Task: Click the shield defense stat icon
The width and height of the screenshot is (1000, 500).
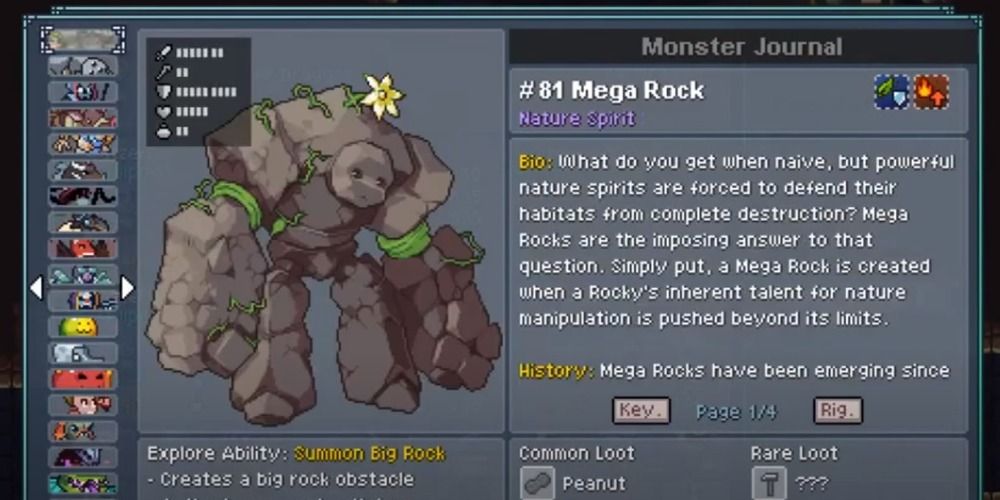Action: click(x=165, y=92)
